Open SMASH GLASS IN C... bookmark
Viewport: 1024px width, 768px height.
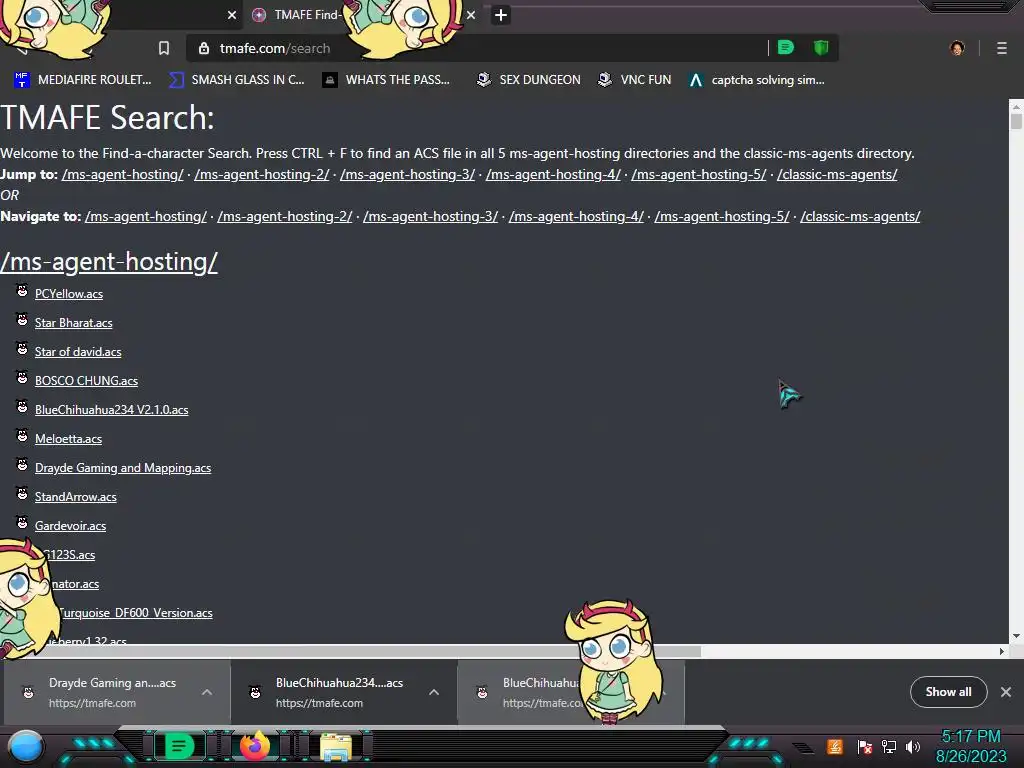236,80
